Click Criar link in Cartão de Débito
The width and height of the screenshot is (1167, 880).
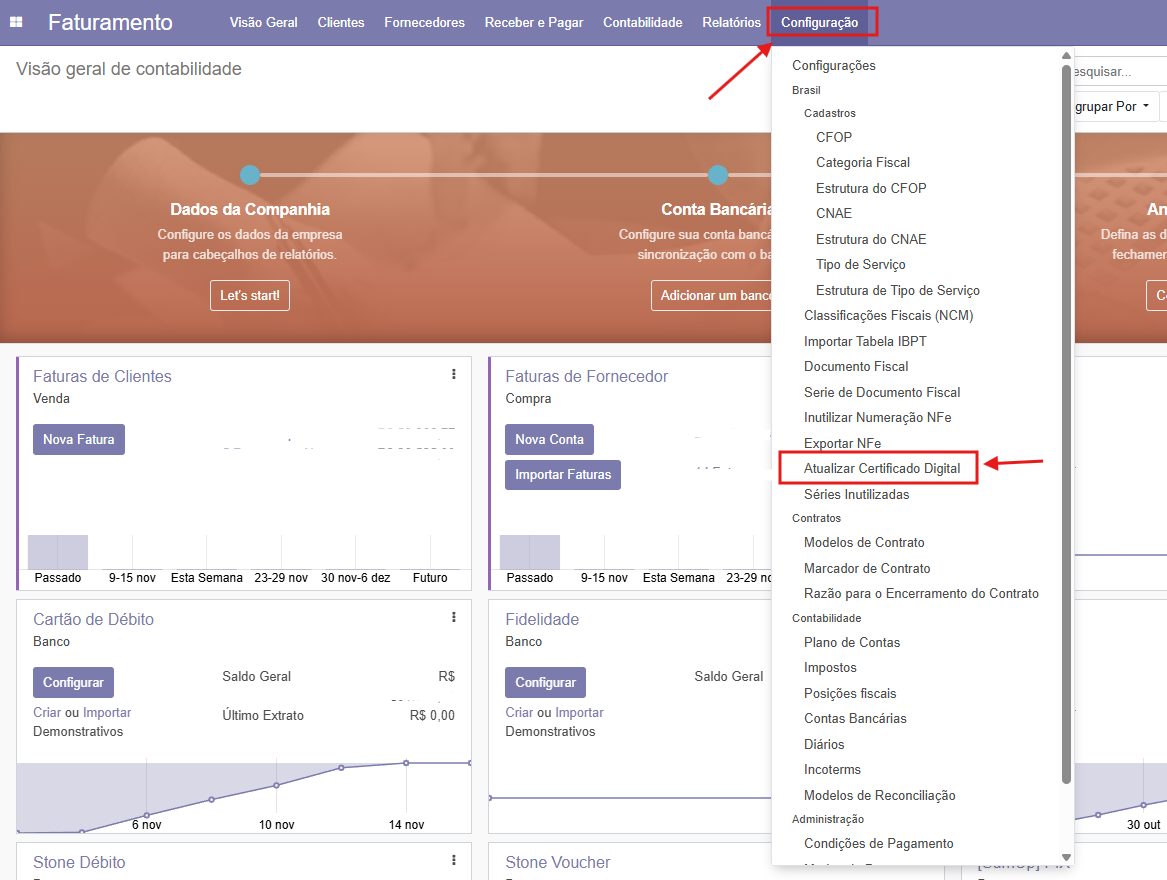[x=46, y=713]
